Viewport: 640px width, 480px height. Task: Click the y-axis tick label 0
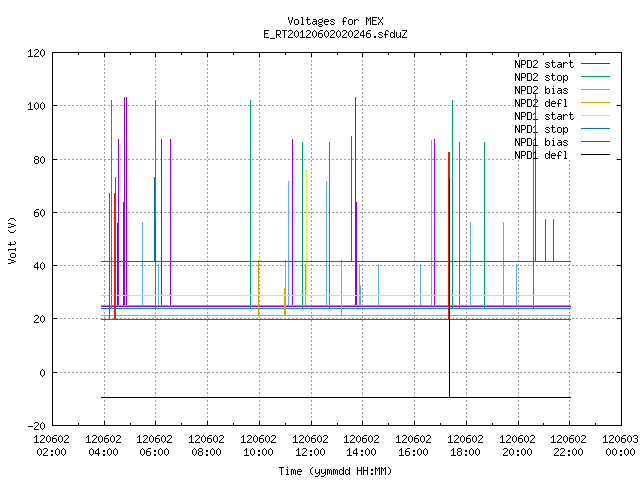[x=42, y=373]
